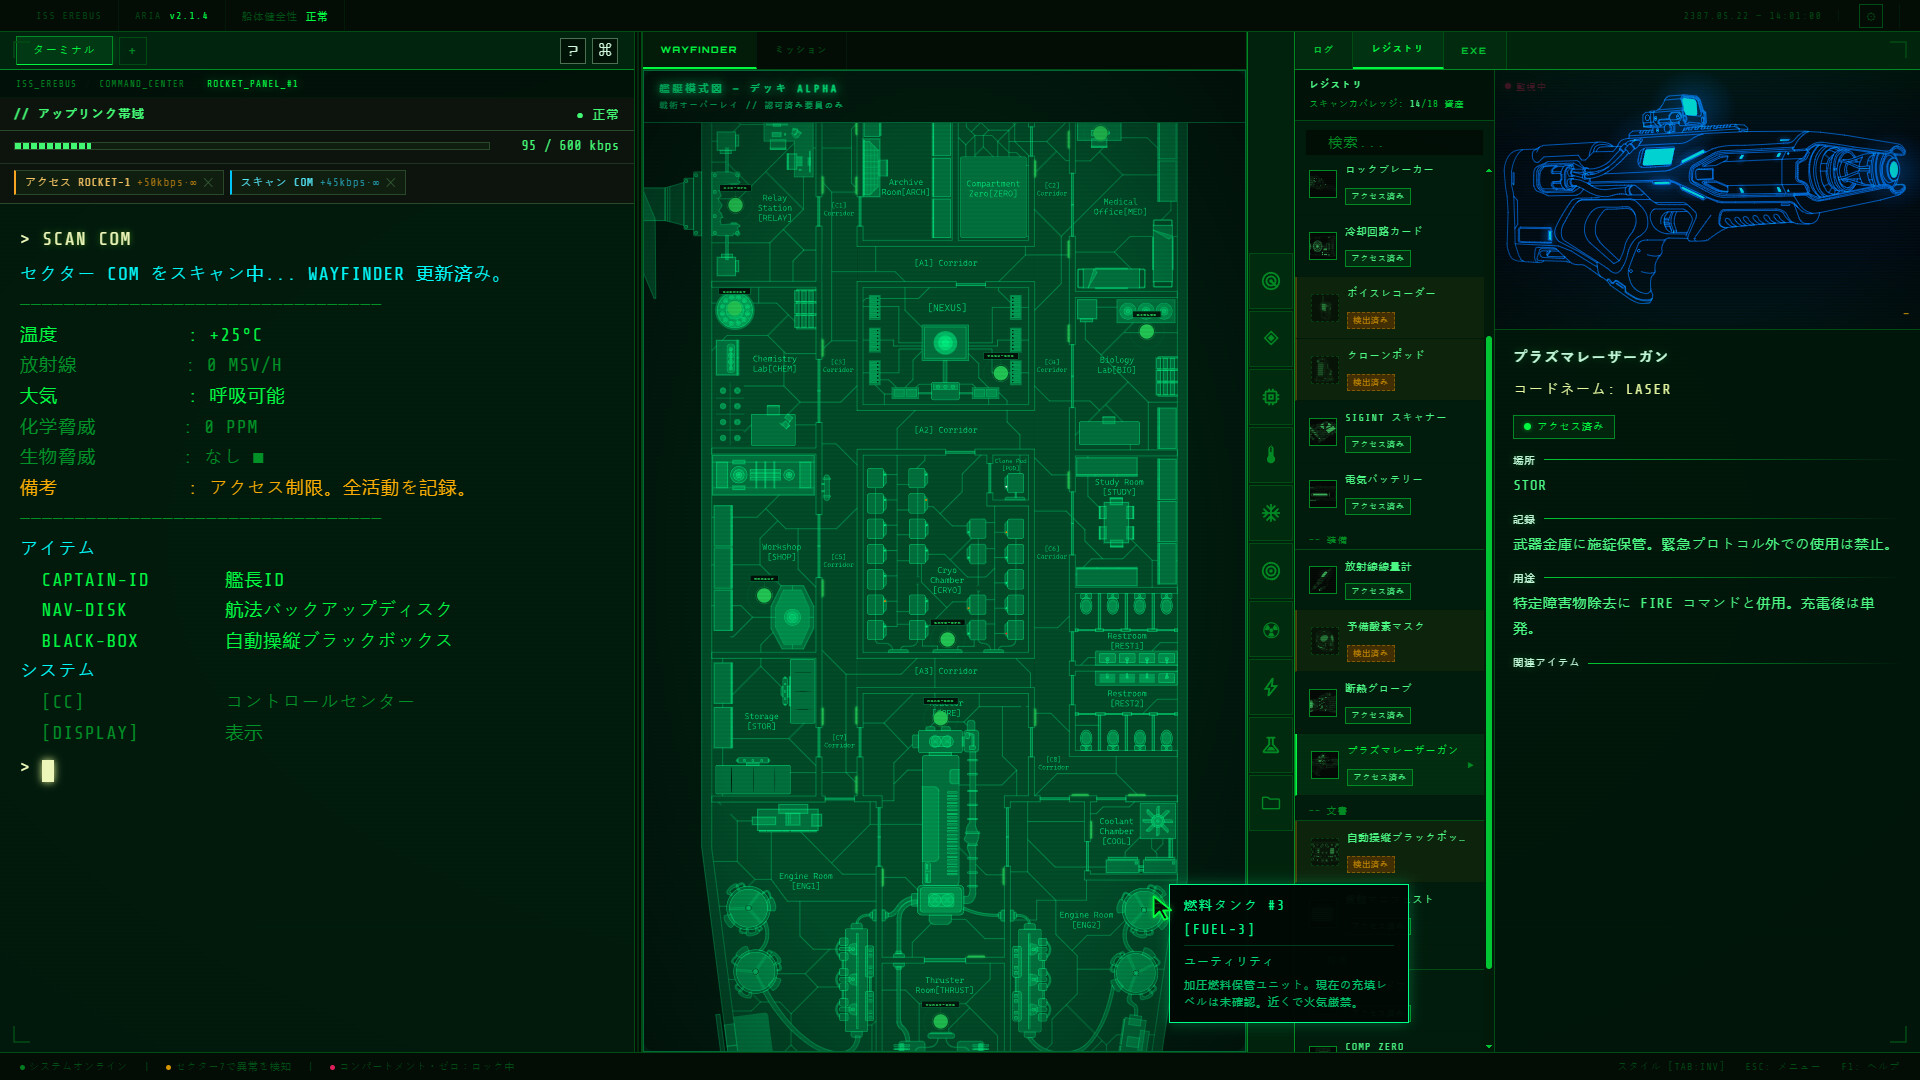Click ISS_EREBUS in the breadcrumb path
This screenshot has width=1920, height=1080.
click(x=46, y=84)
